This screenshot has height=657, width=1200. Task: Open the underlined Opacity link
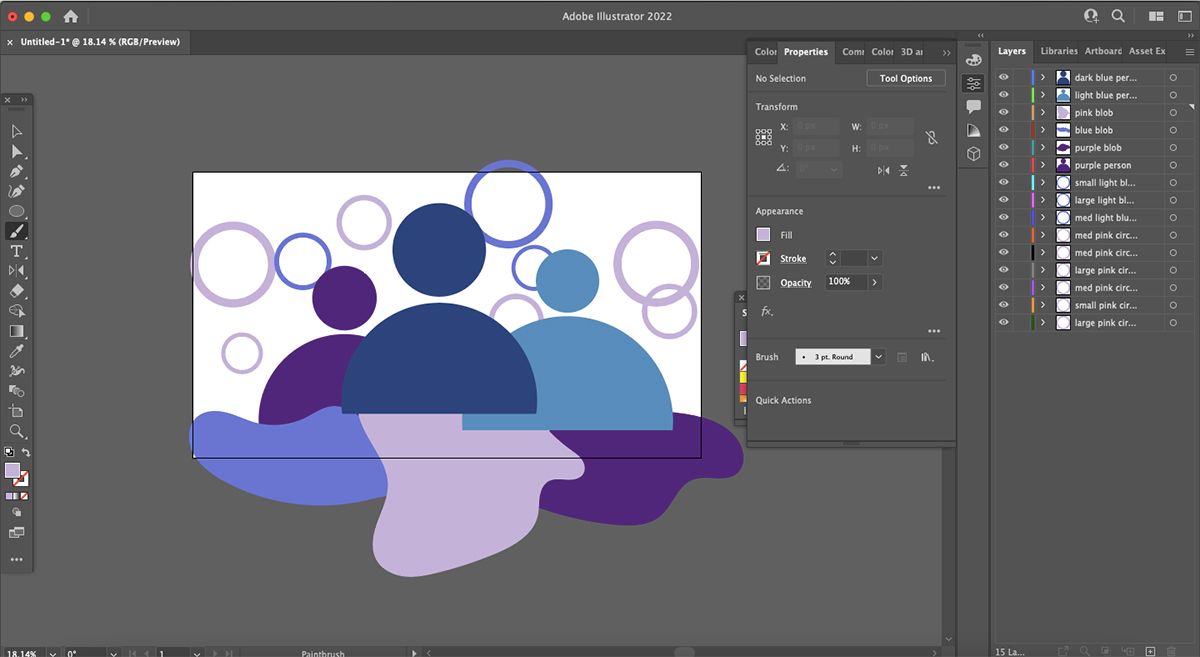click(796, 283)
